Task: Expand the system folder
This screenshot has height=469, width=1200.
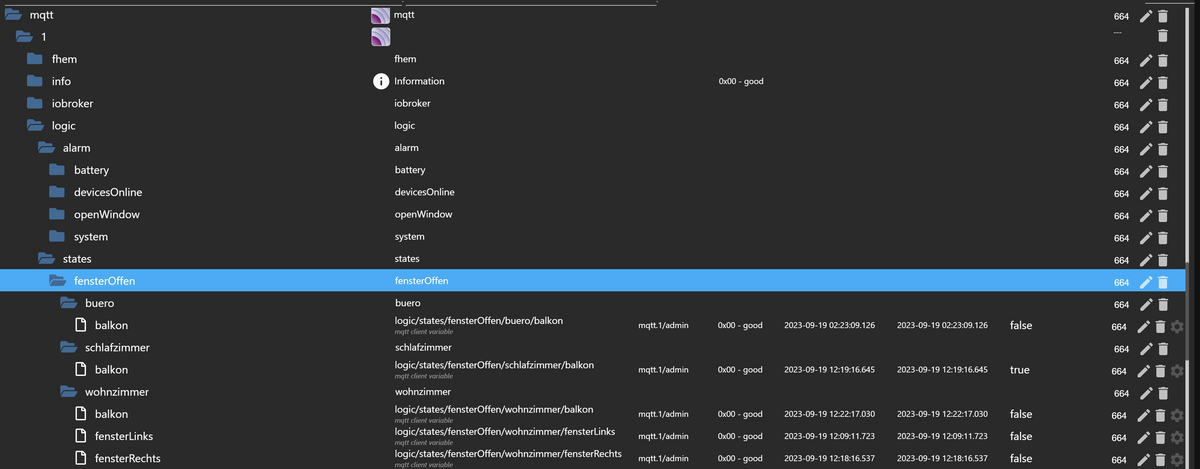Action: click(x=60, y=237)
